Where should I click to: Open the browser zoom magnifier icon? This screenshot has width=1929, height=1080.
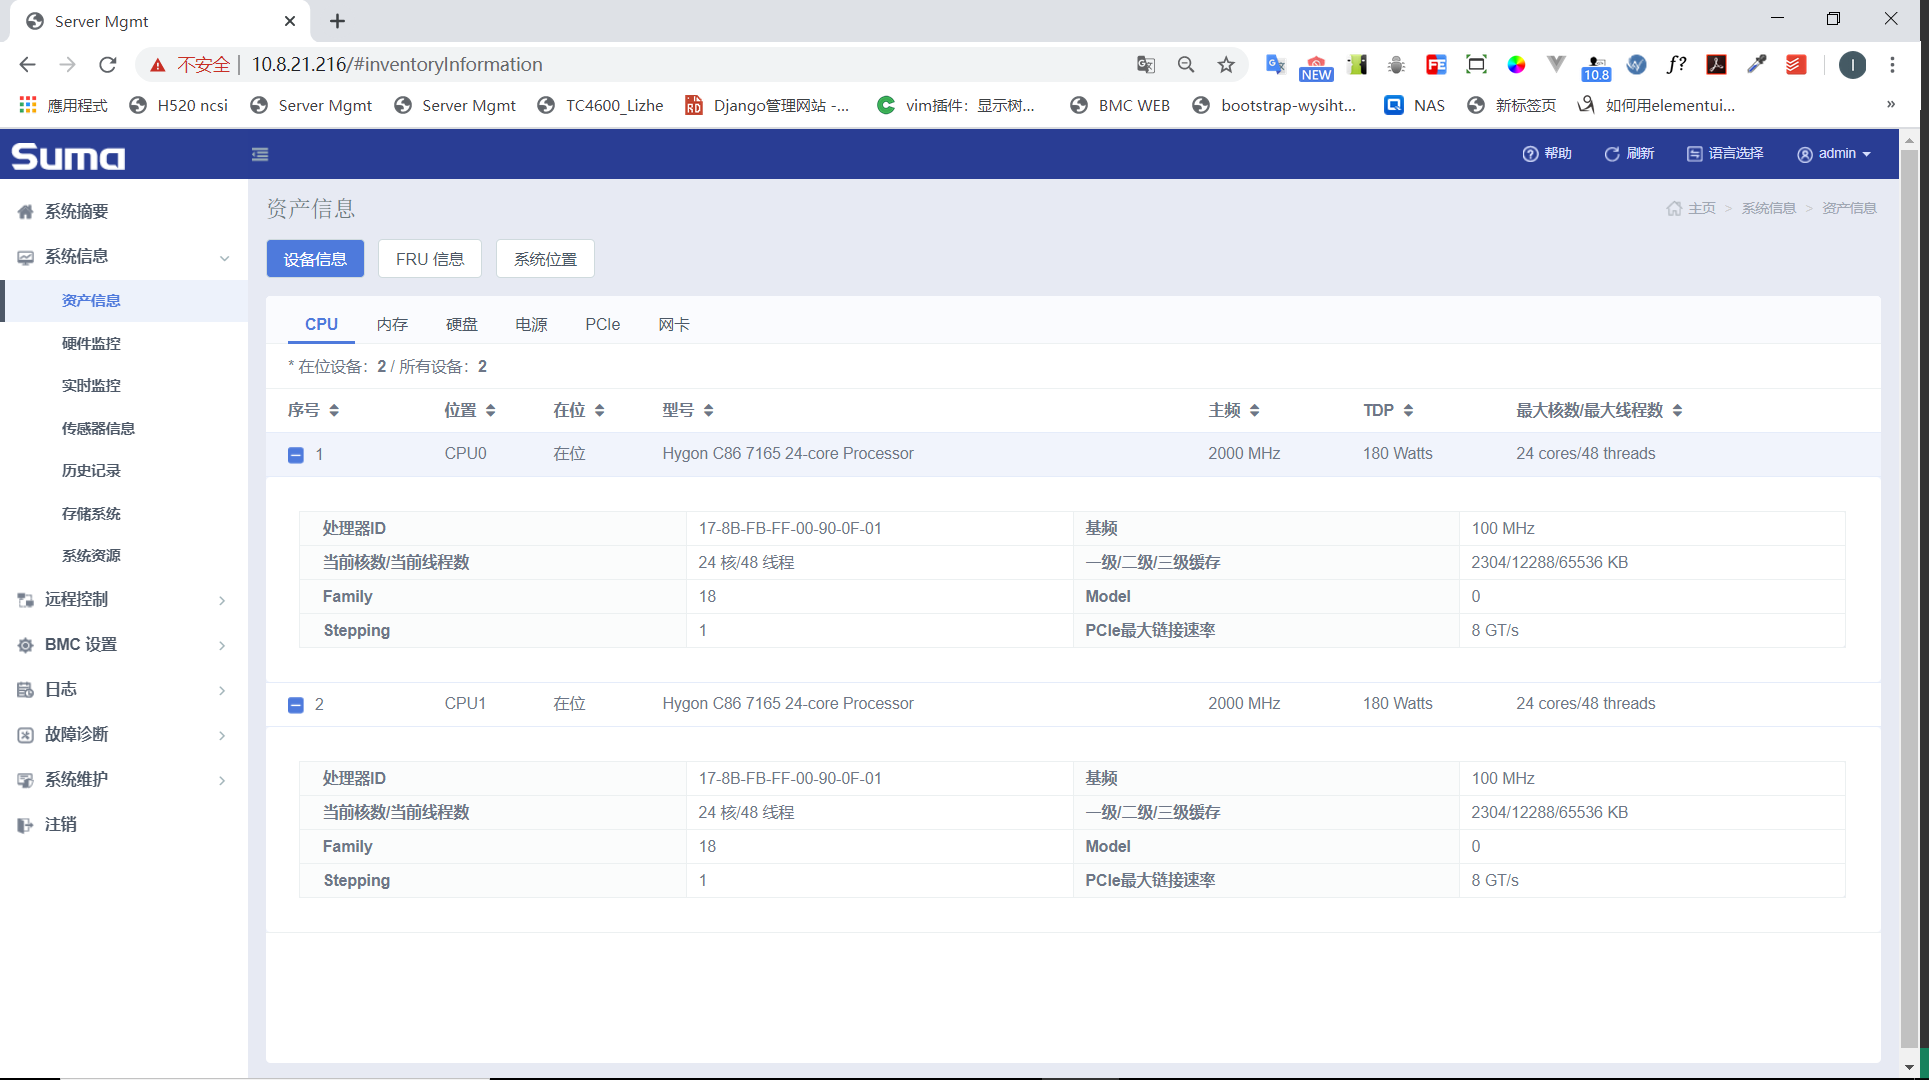pyautogui.click(x=1186, y=65)
